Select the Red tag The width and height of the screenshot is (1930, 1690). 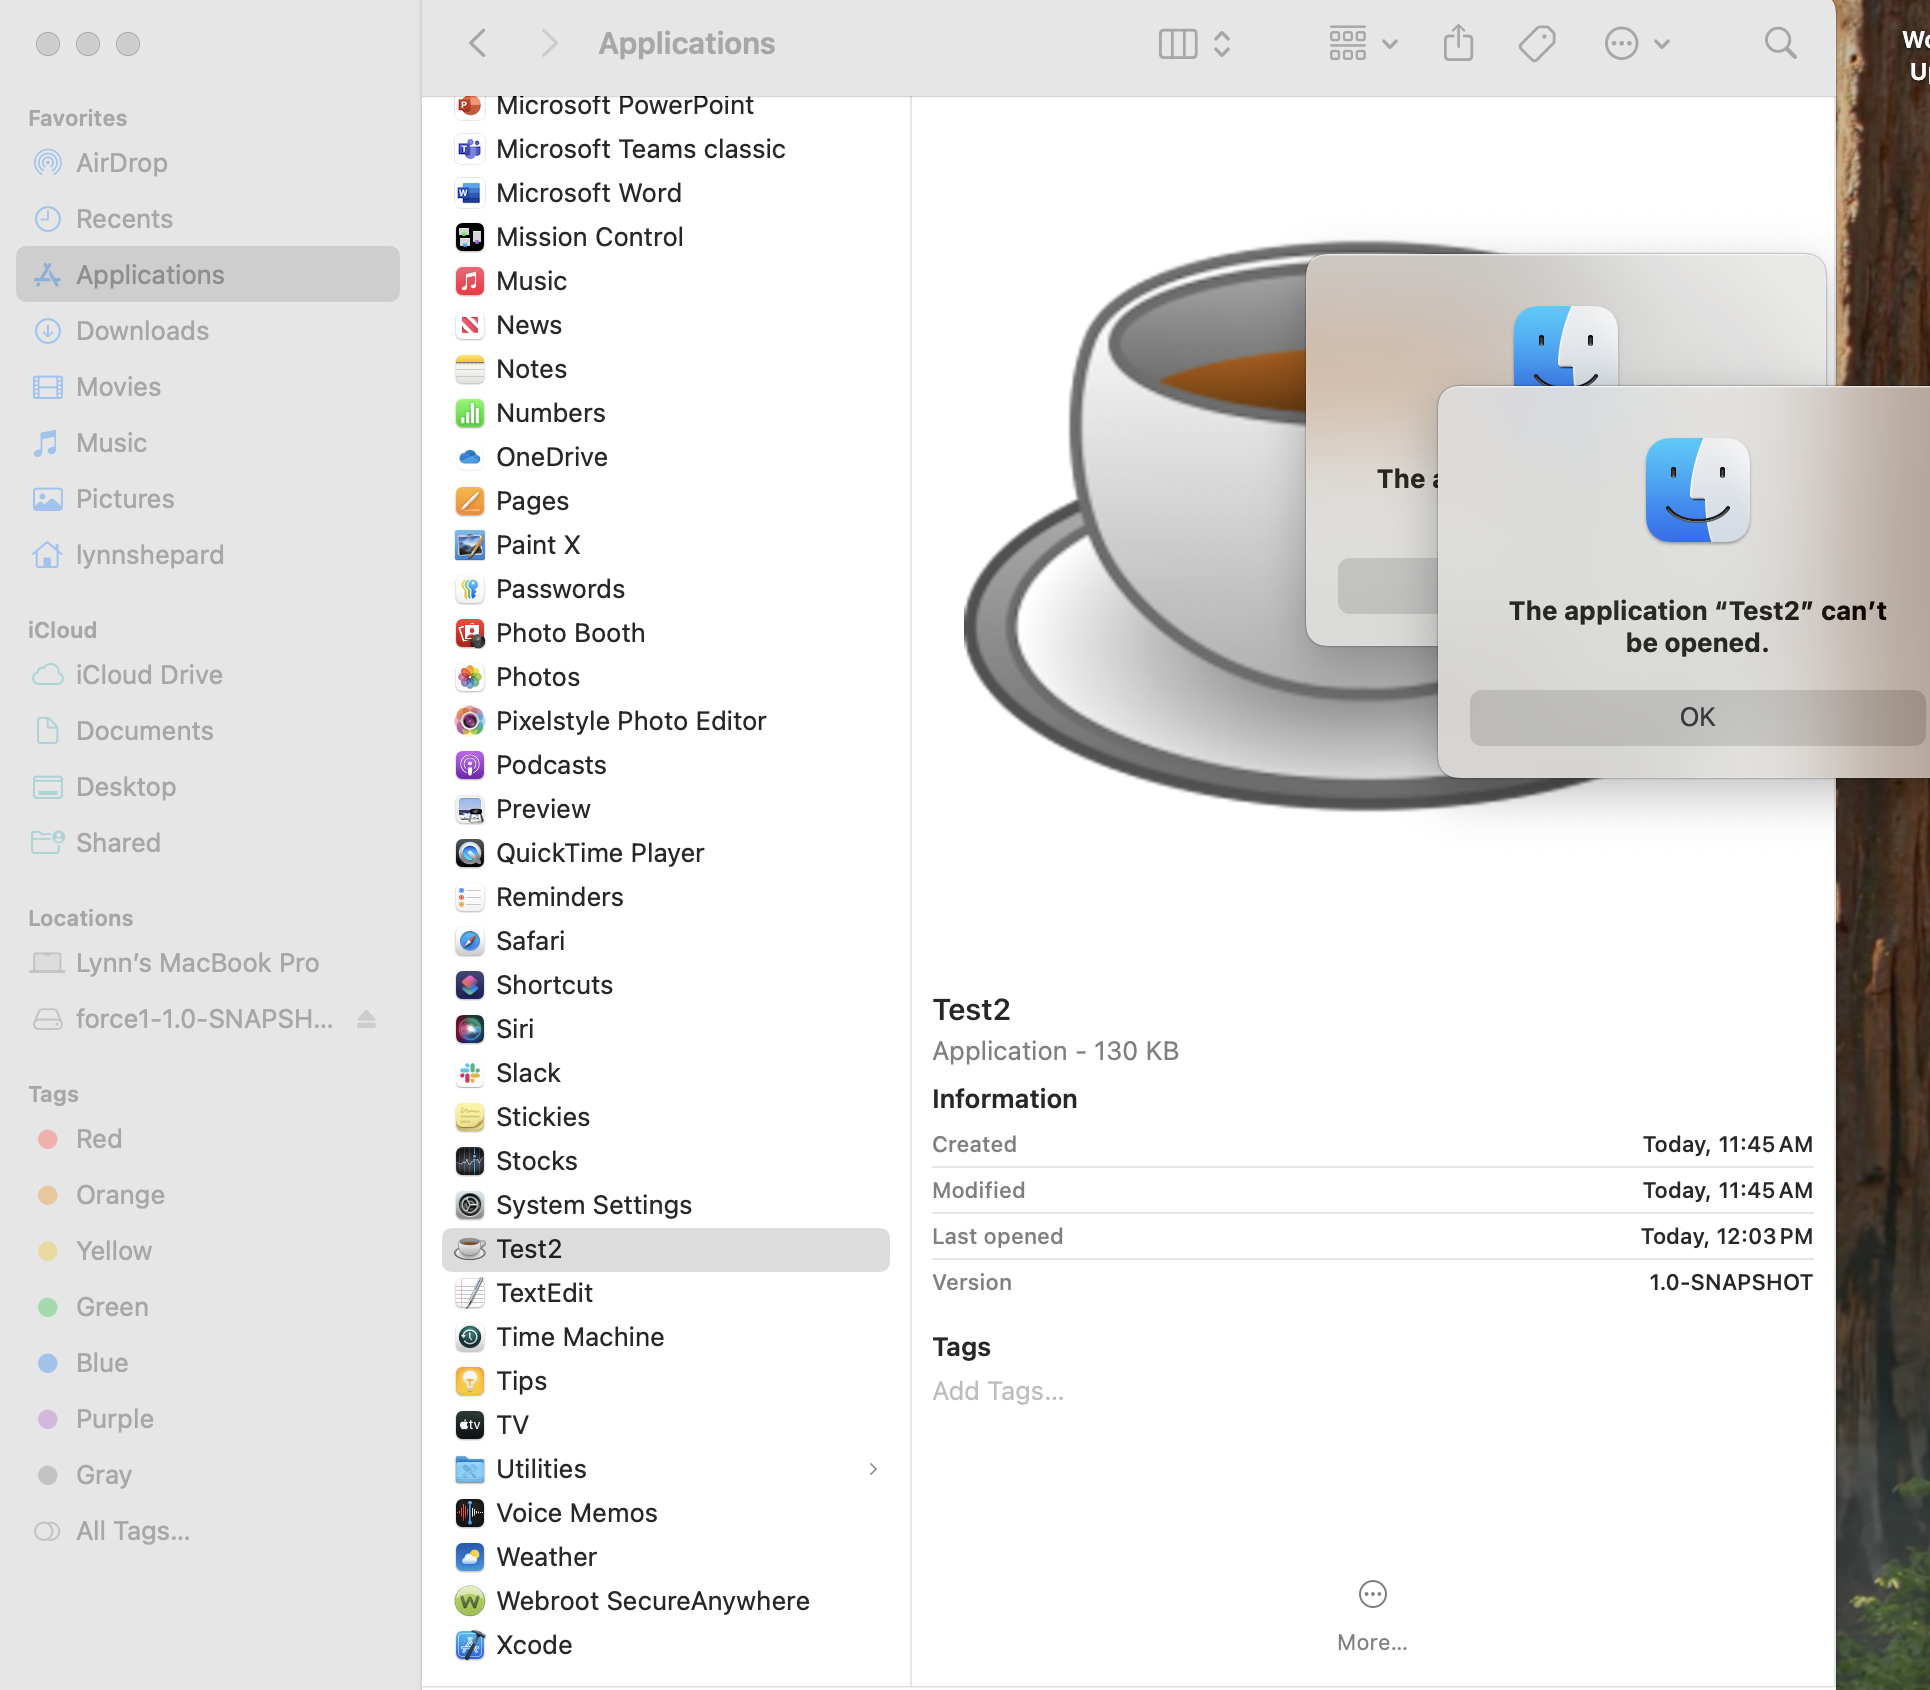pos(208,1138)
